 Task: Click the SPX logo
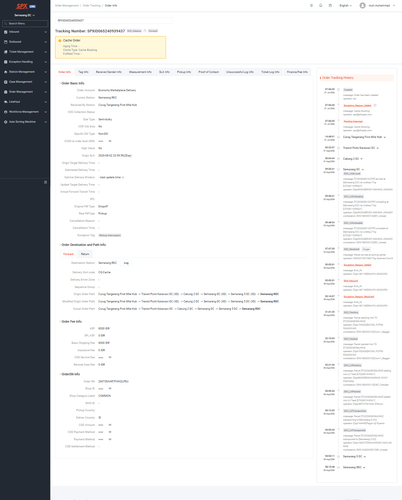click(22, 6)
